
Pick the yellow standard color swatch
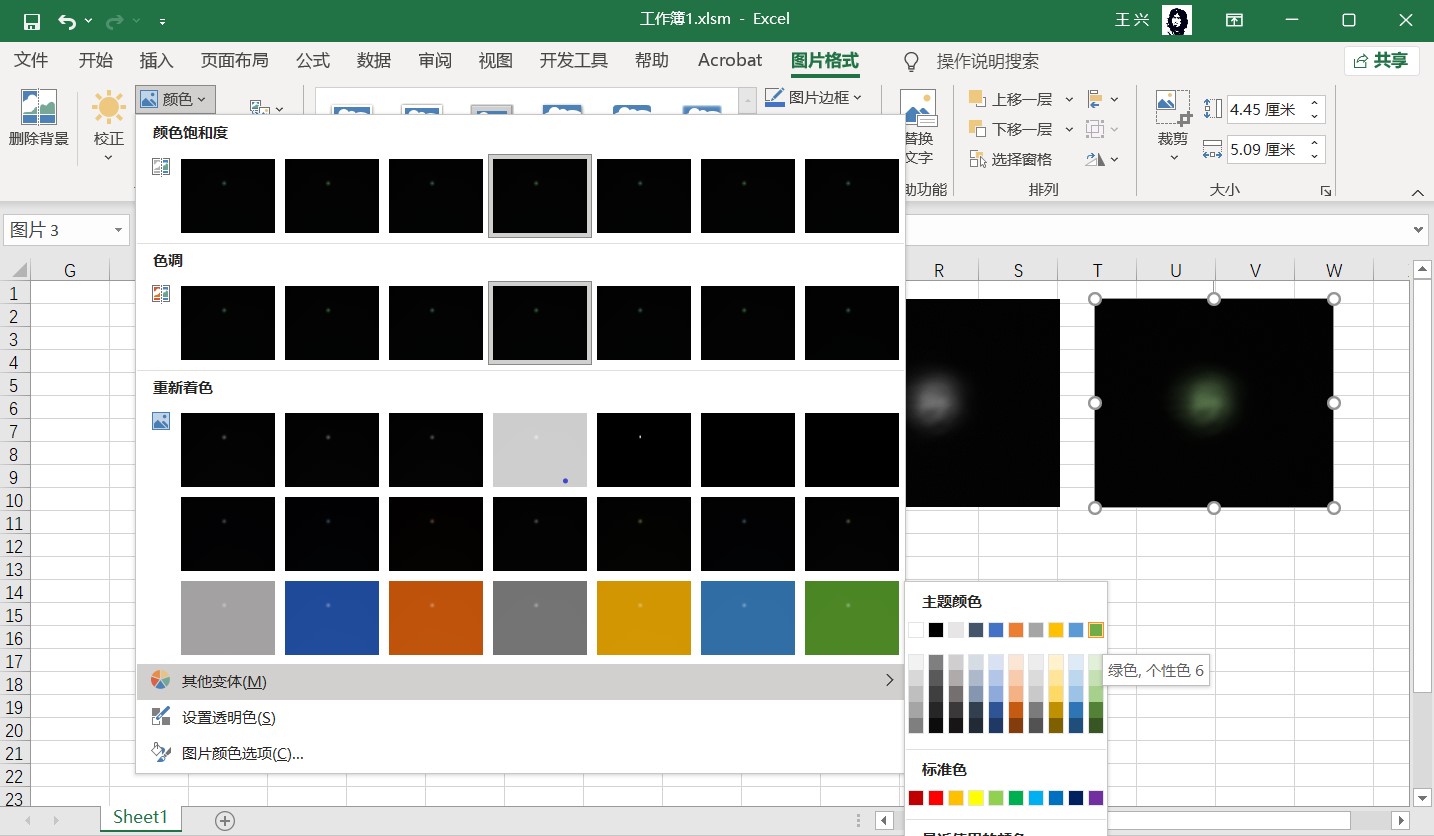[976, 798]
